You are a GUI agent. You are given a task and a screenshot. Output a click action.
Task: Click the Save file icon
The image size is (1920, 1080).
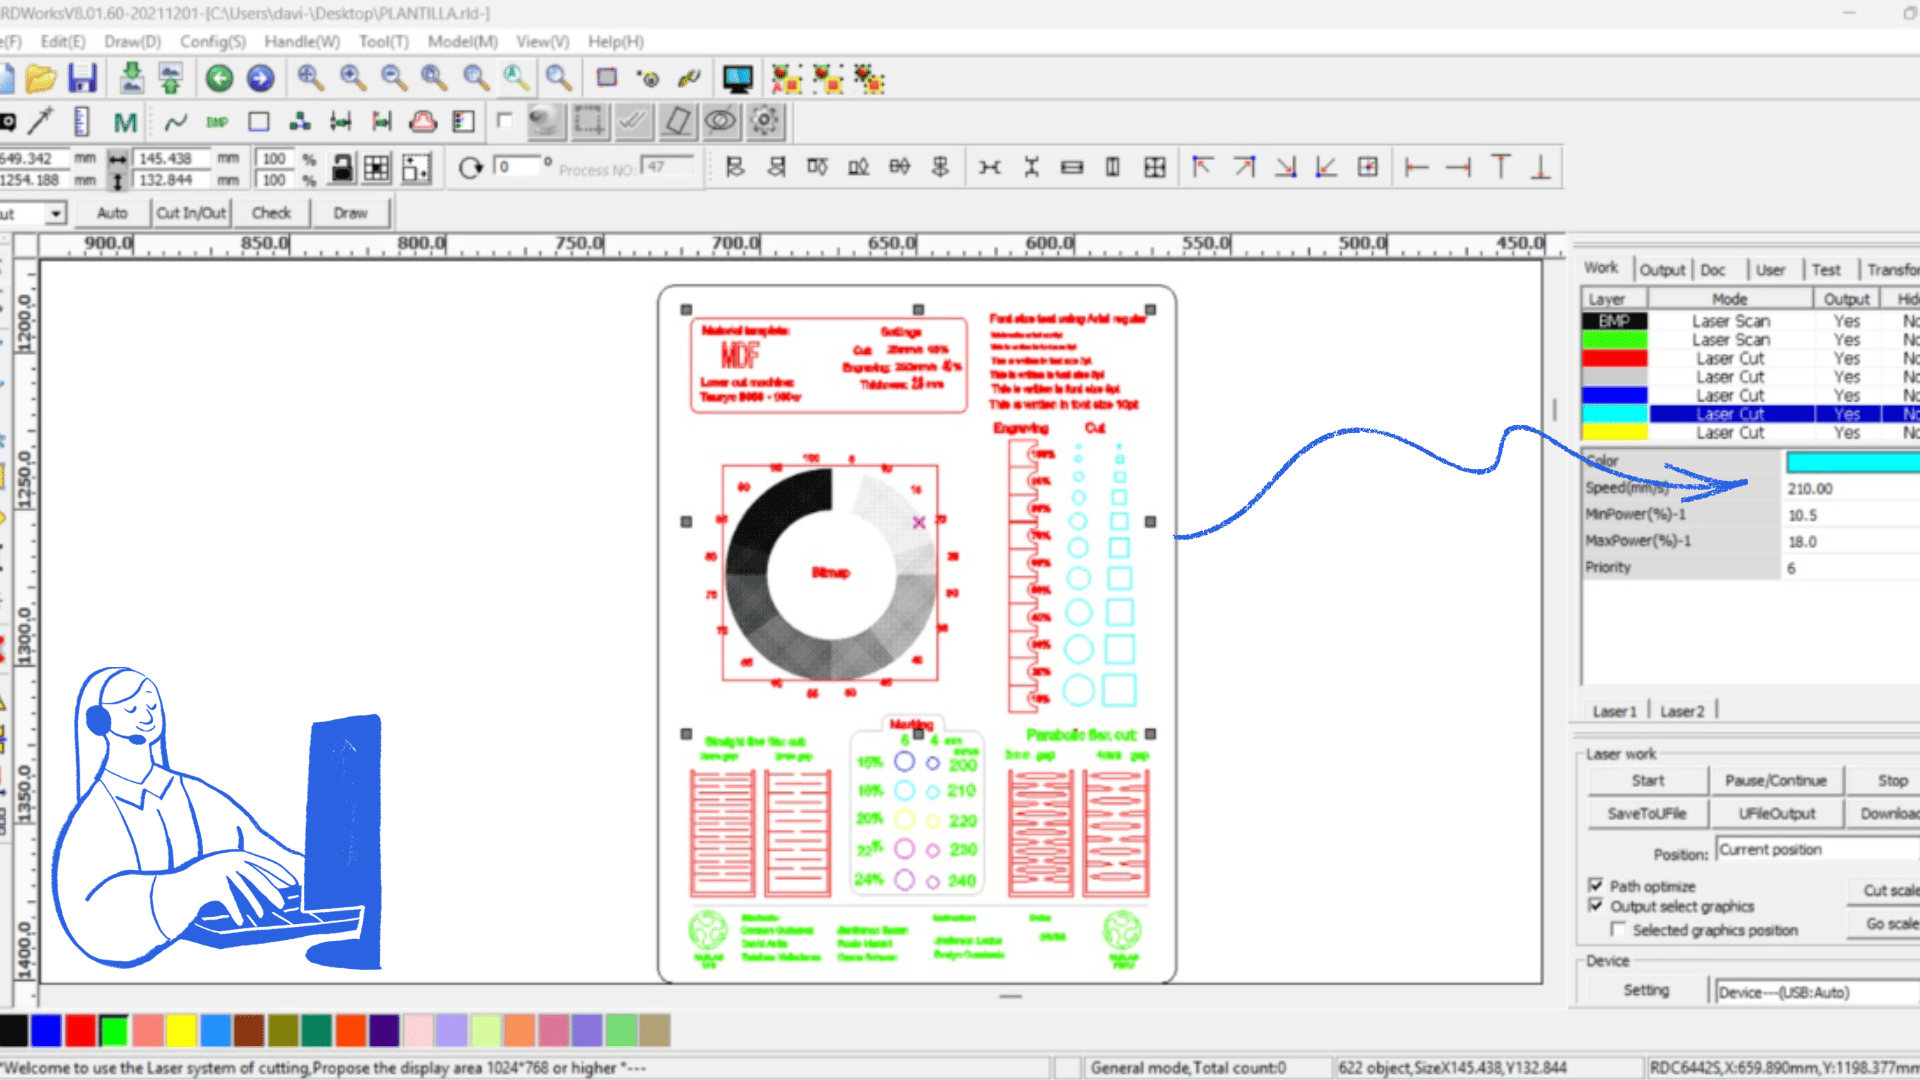(81, 77)
